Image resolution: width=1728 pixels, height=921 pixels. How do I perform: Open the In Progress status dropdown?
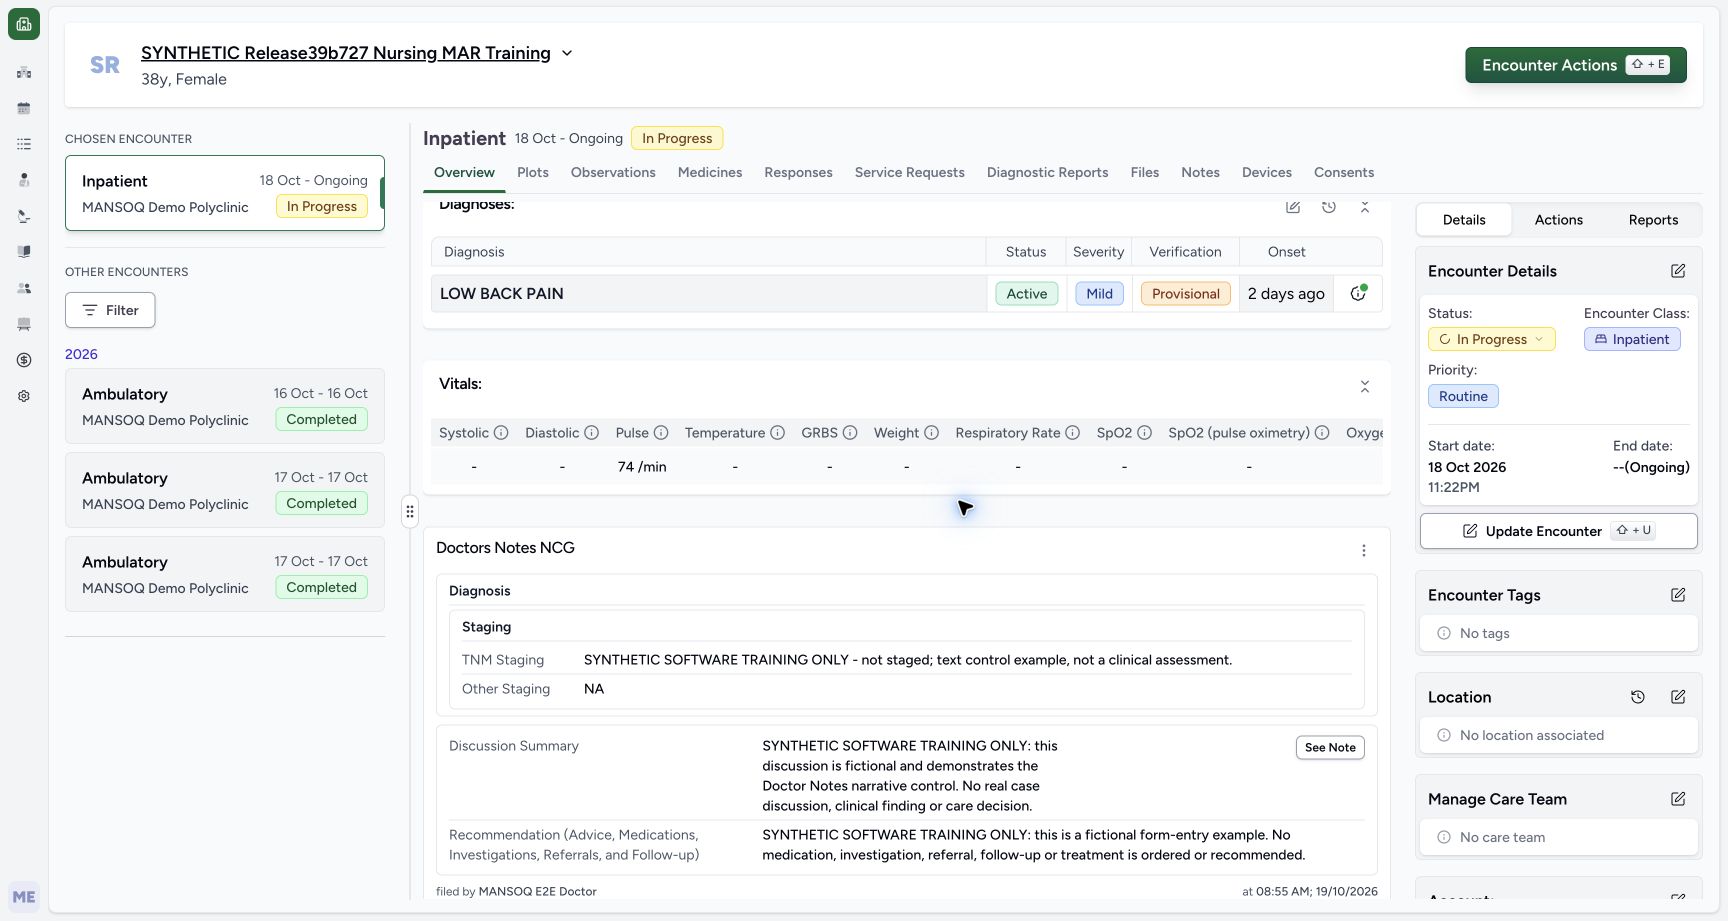point(1491,339)
